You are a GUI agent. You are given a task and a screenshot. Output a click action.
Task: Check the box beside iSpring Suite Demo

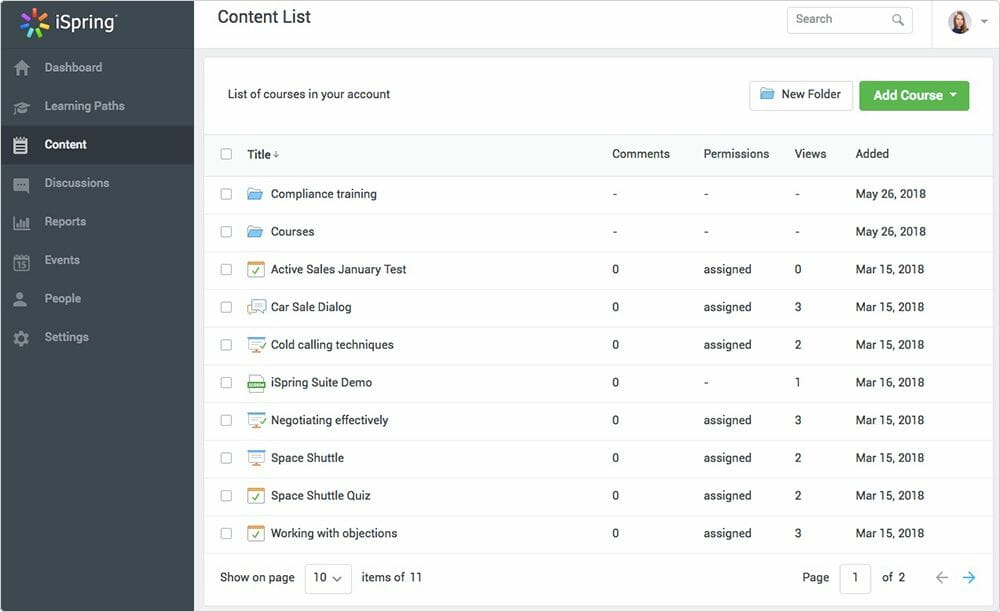(226, 382)
